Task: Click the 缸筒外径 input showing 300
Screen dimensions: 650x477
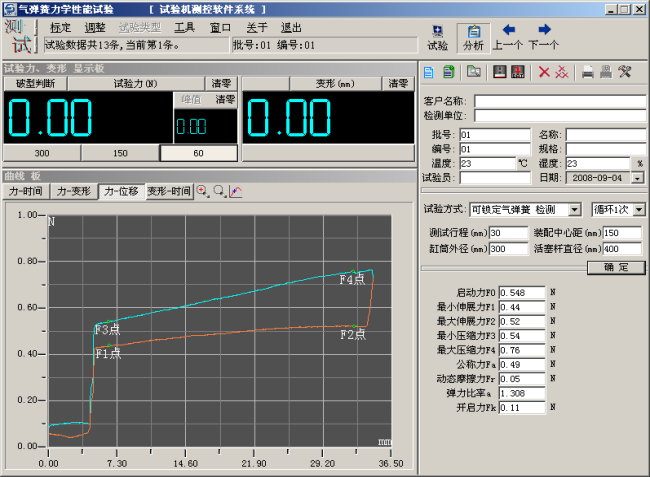Action: (508, 249)
